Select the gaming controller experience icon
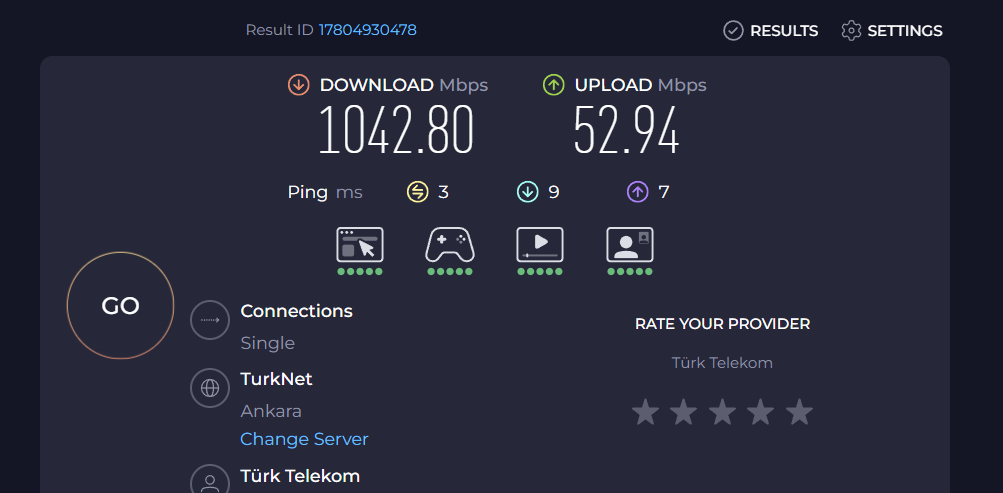The image size is (1003, 493). click(450, 245)
